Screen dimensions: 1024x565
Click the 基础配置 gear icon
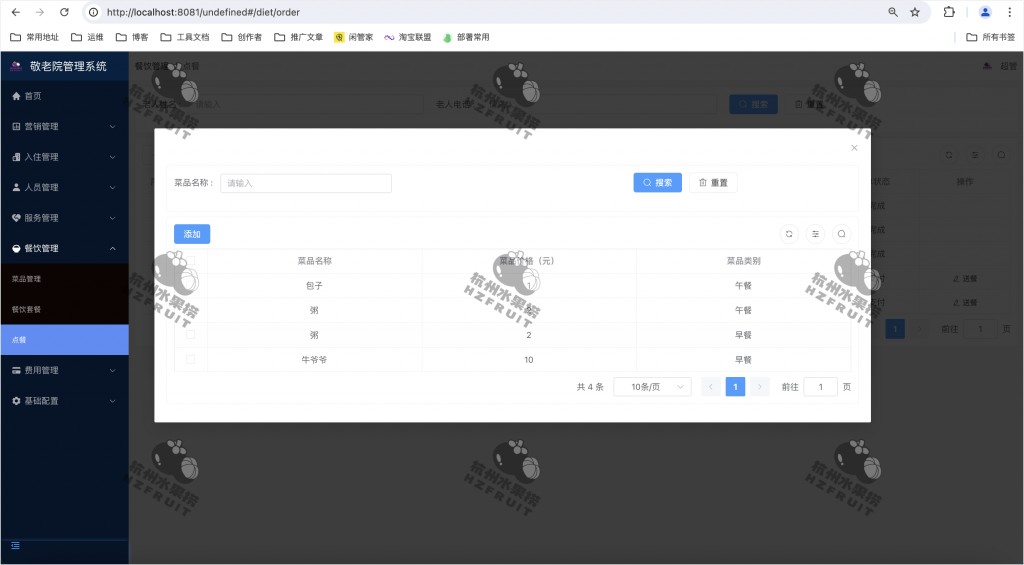(x=16, y=400)
